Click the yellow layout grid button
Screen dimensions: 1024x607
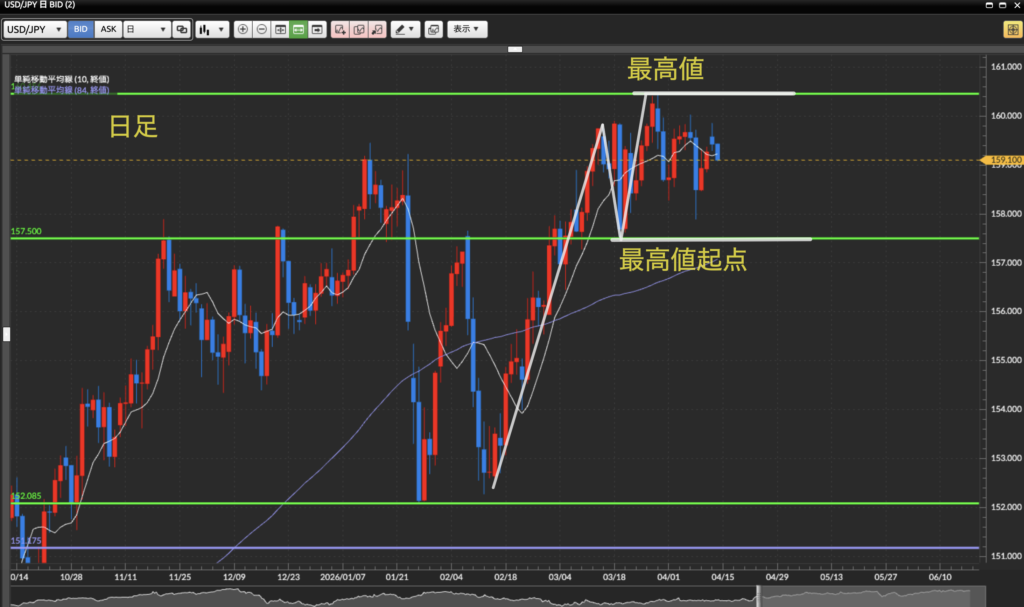coord(1011,29)
